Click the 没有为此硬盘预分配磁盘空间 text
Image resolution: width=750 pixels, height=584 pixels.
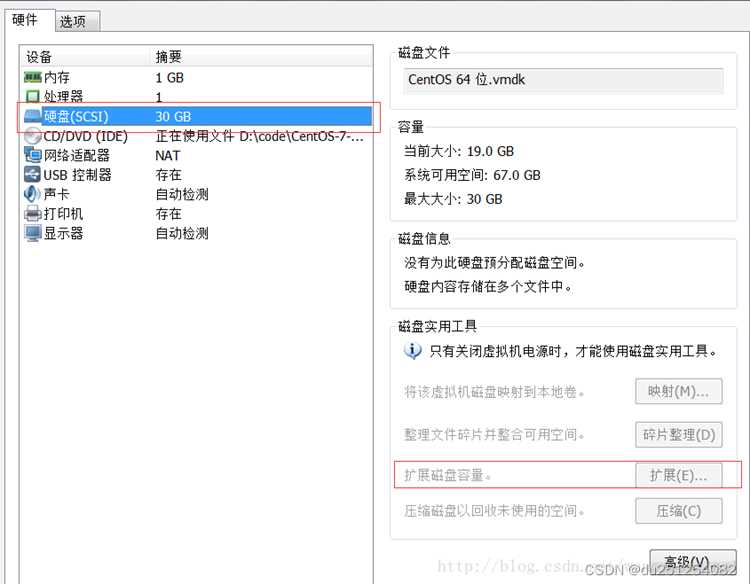click(495, 263)
